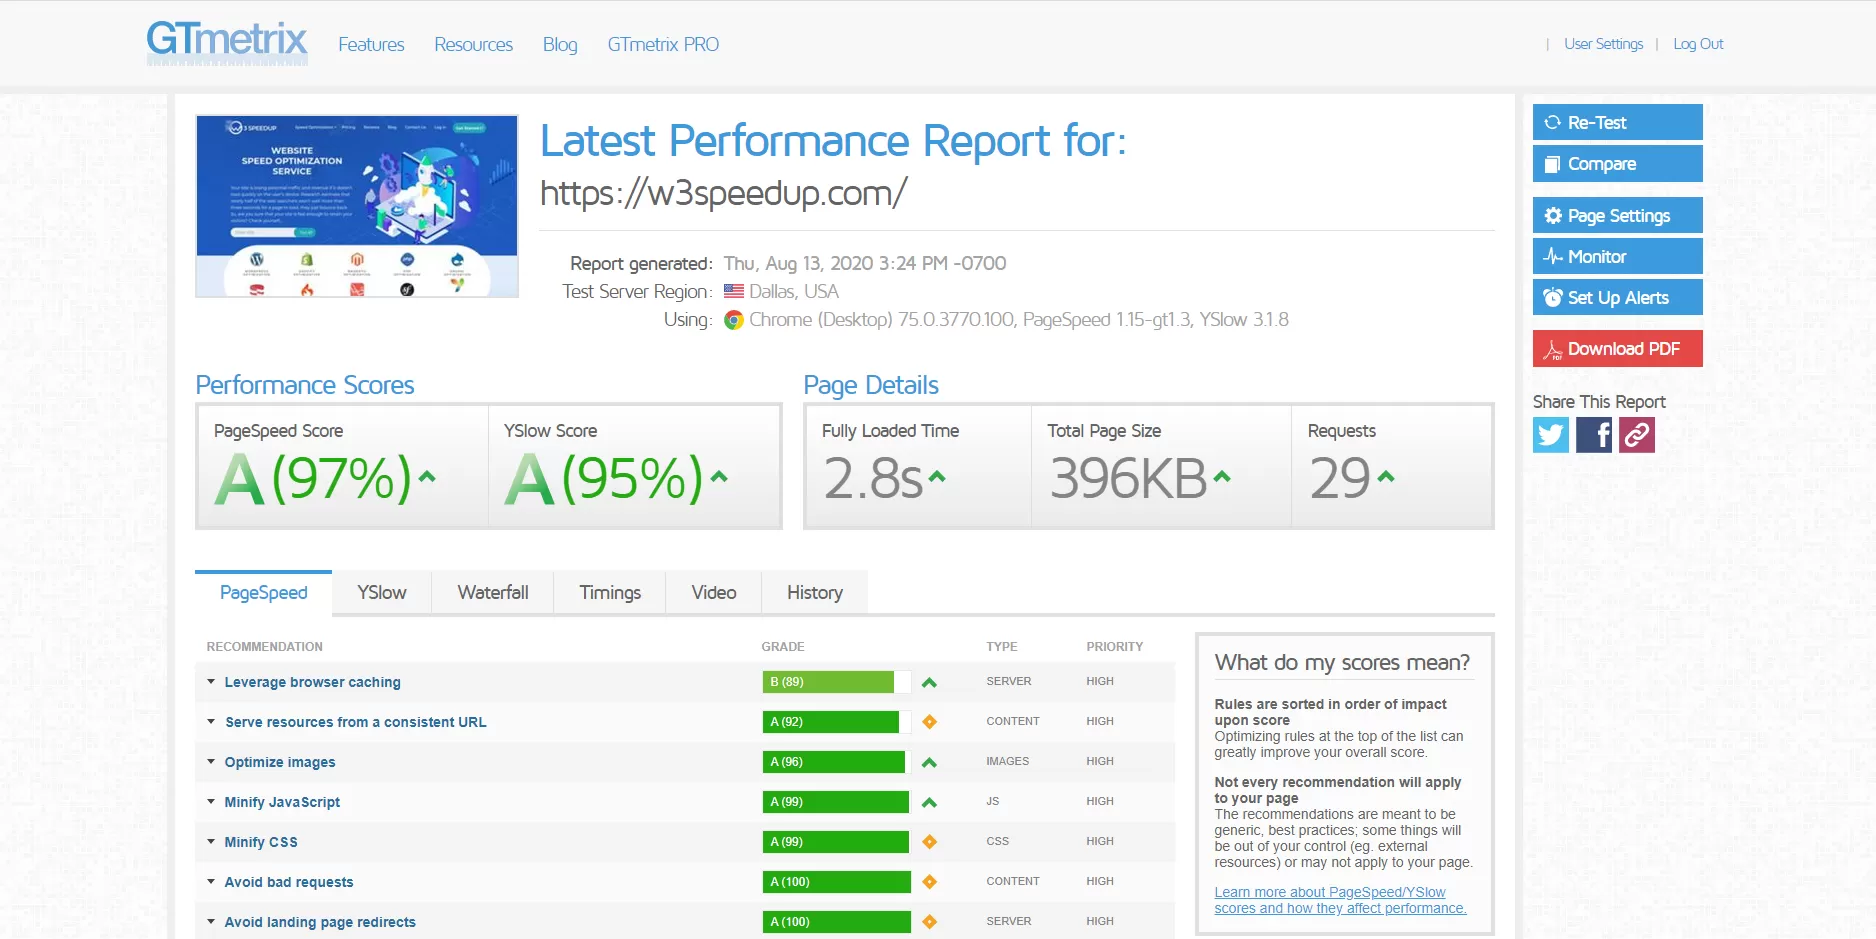This screenshot has width=1876, height=939.
Task: Click arrow next to Requests 29
Action: pyautogui.click(x=1386, y=477)
